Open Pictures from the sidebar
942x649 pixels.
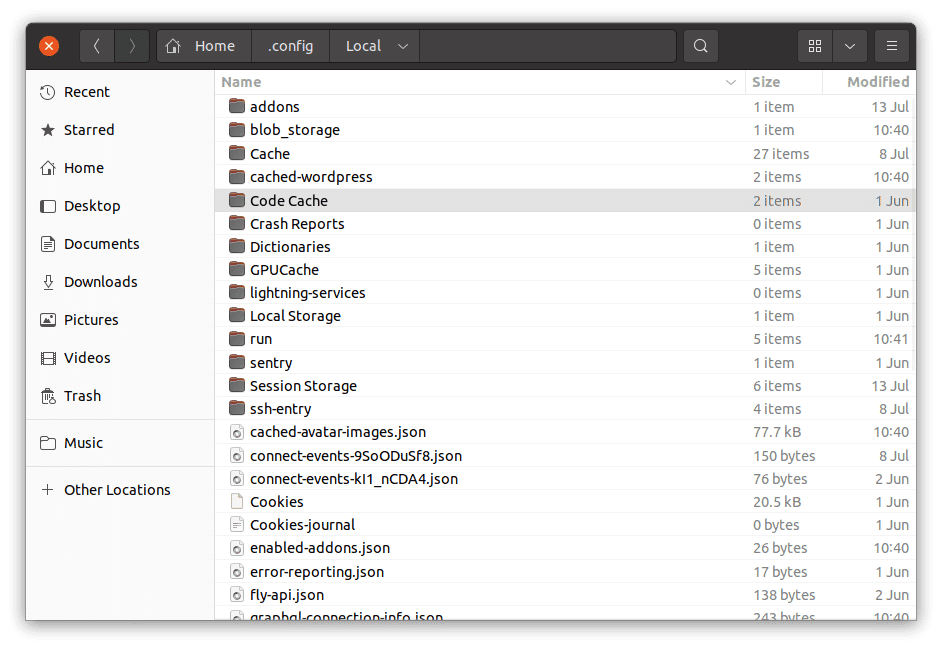coord(85,319)
